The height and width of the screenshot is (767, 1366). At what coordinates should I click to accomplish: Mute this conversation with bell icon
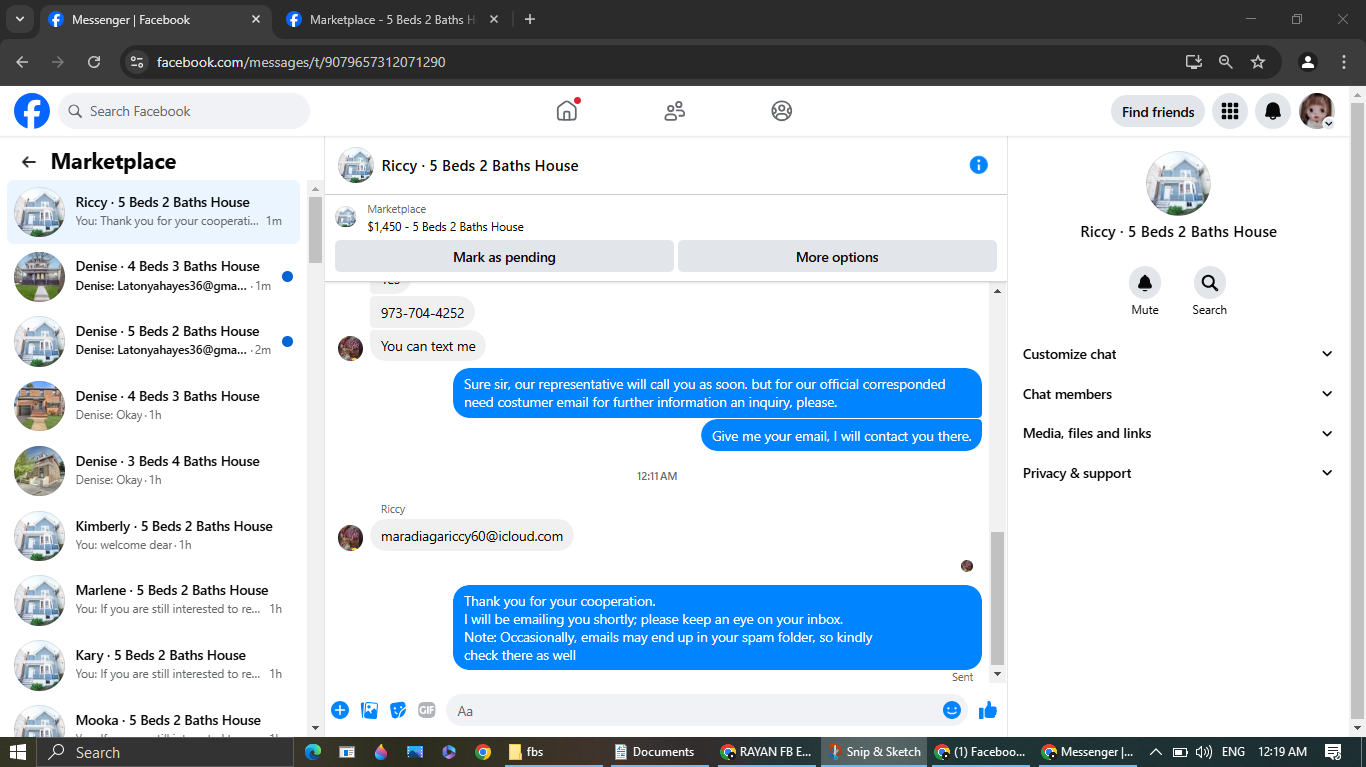(1145, 283)
